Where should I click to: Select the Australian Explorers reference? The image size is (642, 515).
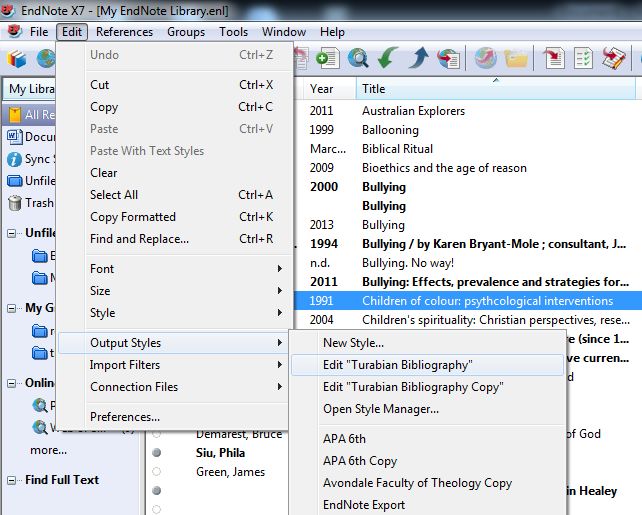click(468, 111)
